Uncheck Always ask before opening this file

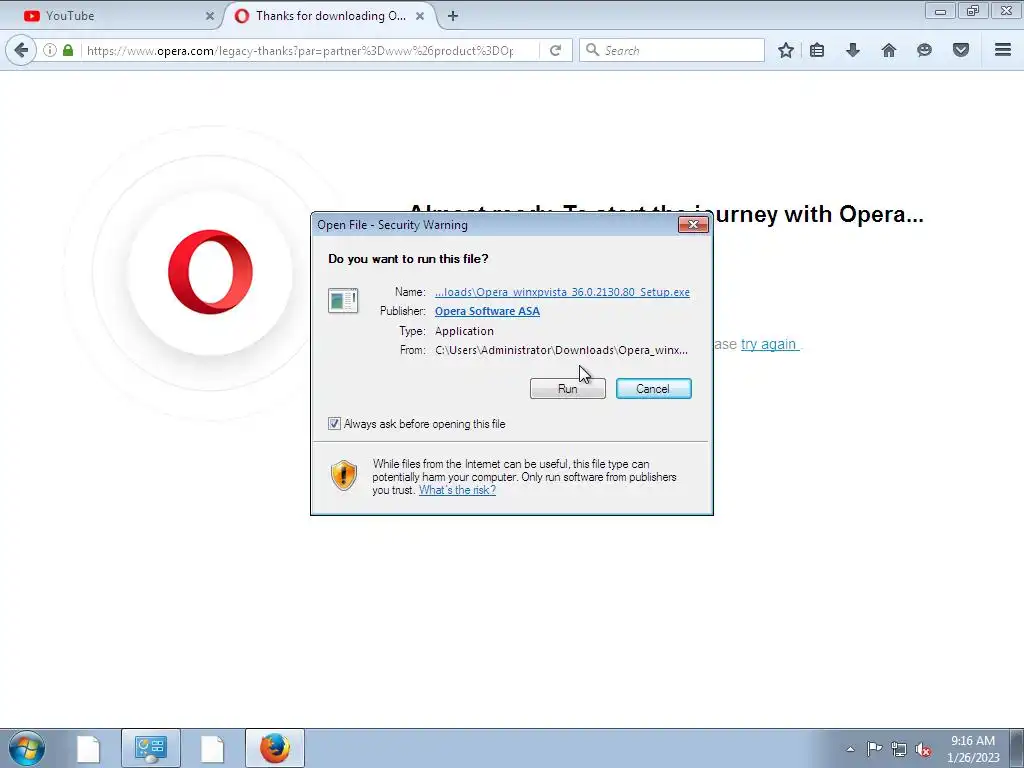334,424
